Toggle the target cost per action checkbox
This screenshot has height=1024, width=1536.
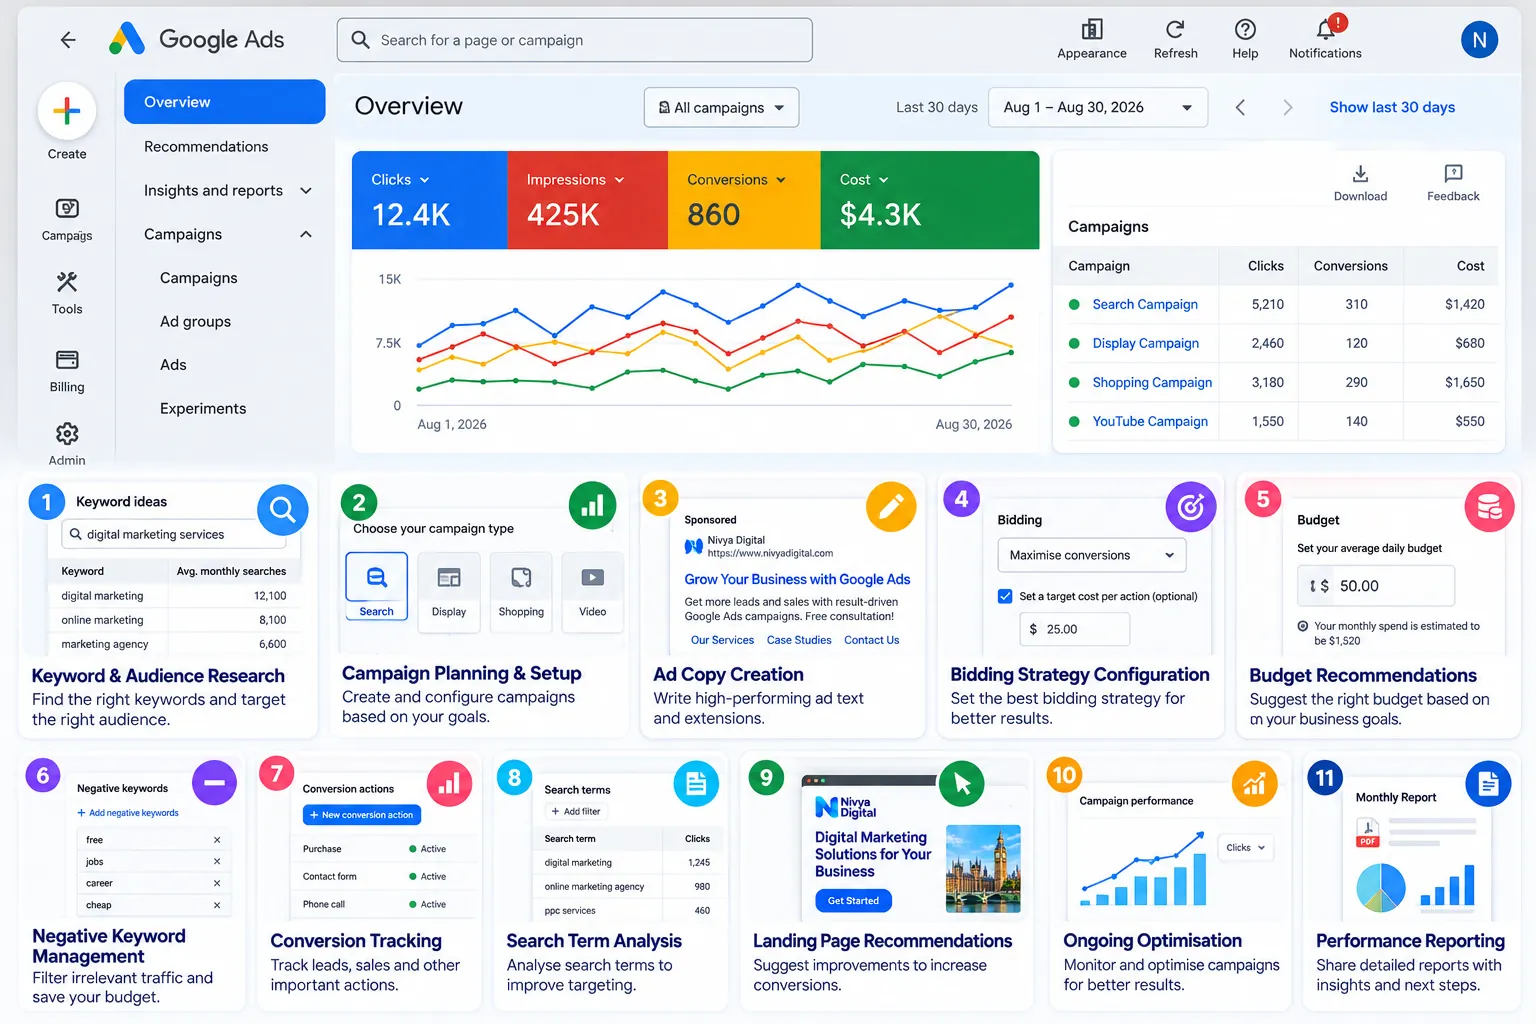[1005, 596]
